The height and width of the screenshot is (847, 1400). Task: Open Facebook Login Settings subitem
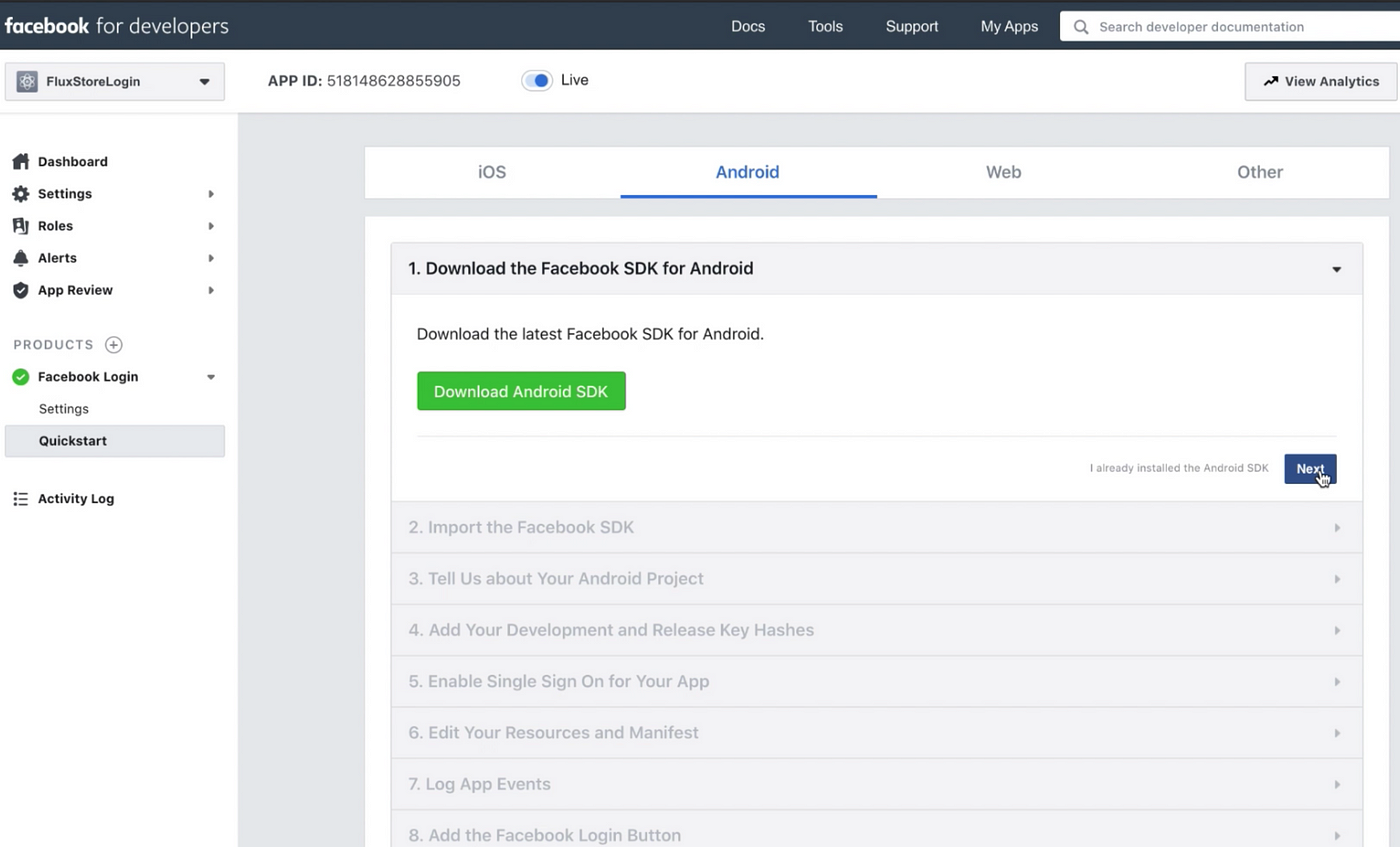(x=64, y=409)
